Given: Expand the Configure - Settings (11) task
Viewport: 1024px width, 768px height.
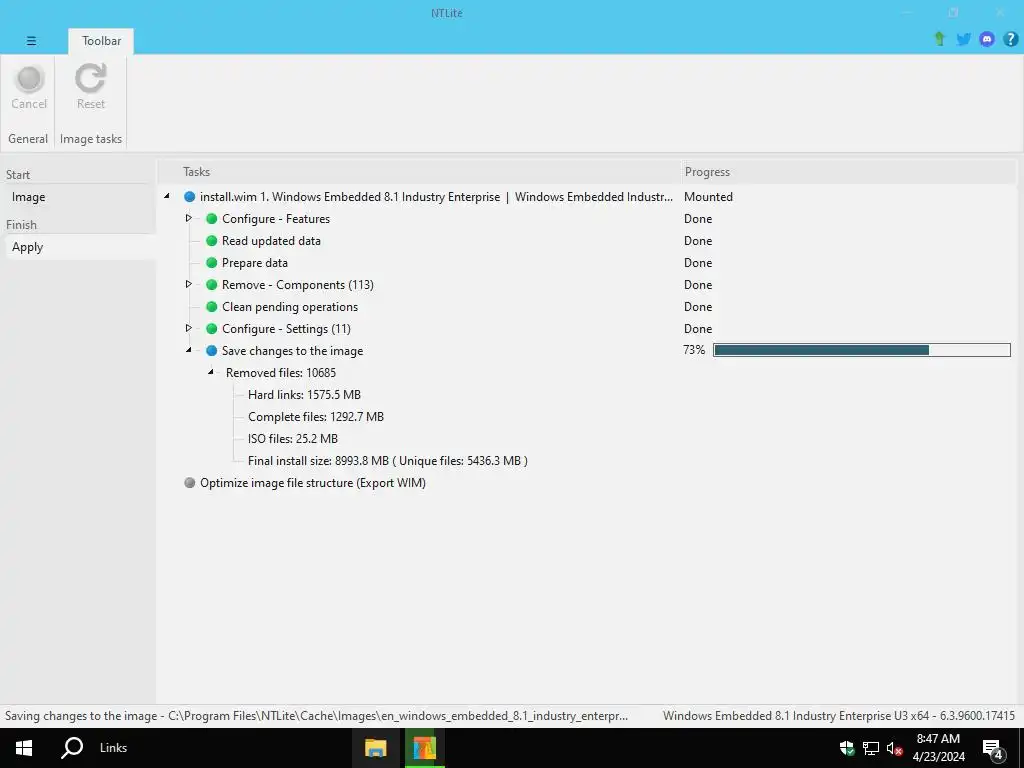Looking at the screenshot, I should [x=189, y=328].
